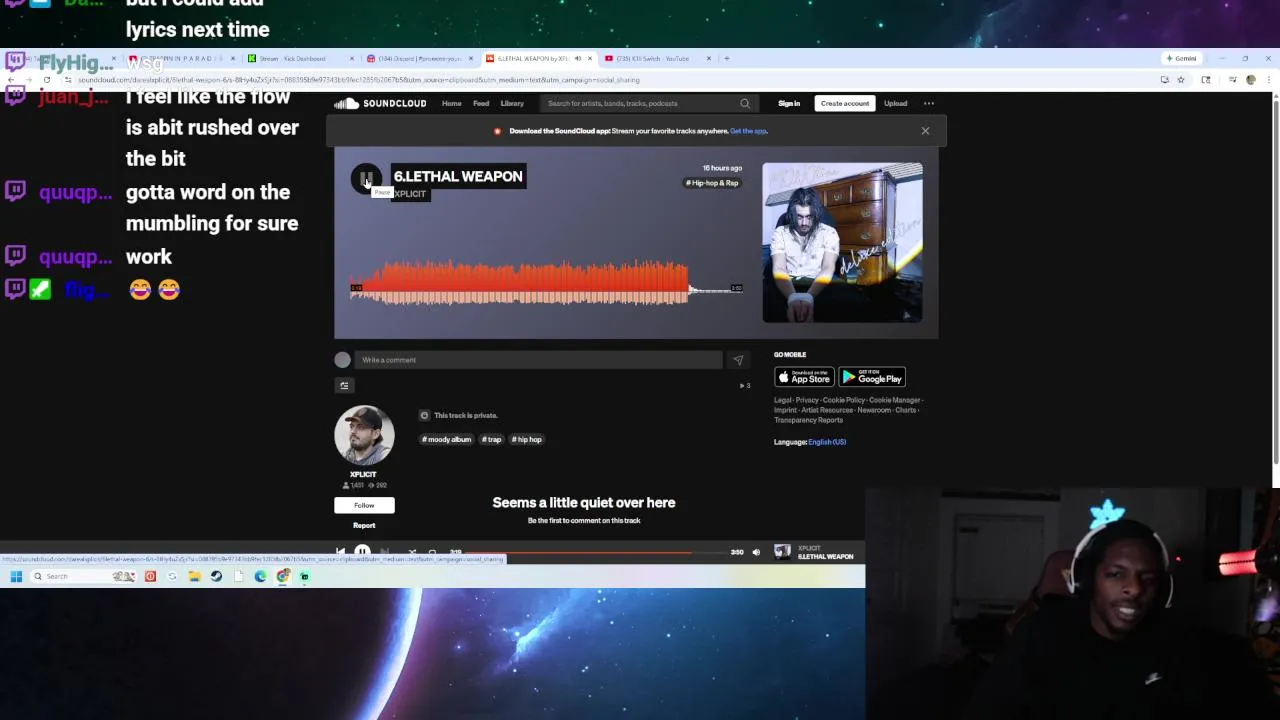Click the moody album tag
Screen dimensions: 1280x720
[446, 439]
